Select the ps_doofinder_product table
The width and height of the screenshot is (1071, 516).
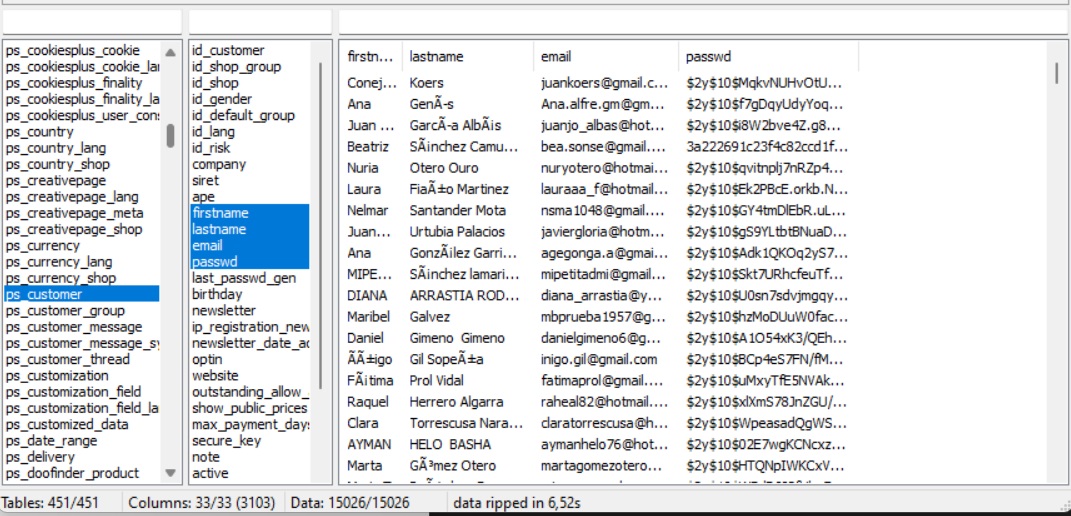(81, 473)
